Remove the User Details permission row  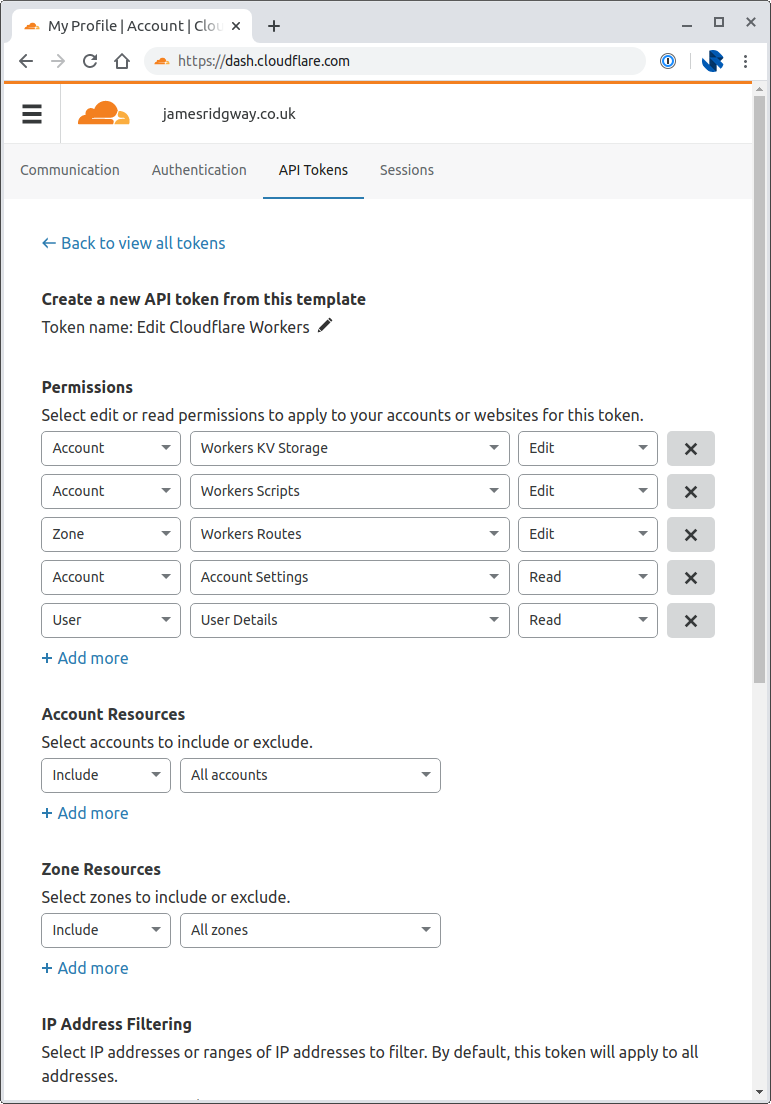coord(691,620)
